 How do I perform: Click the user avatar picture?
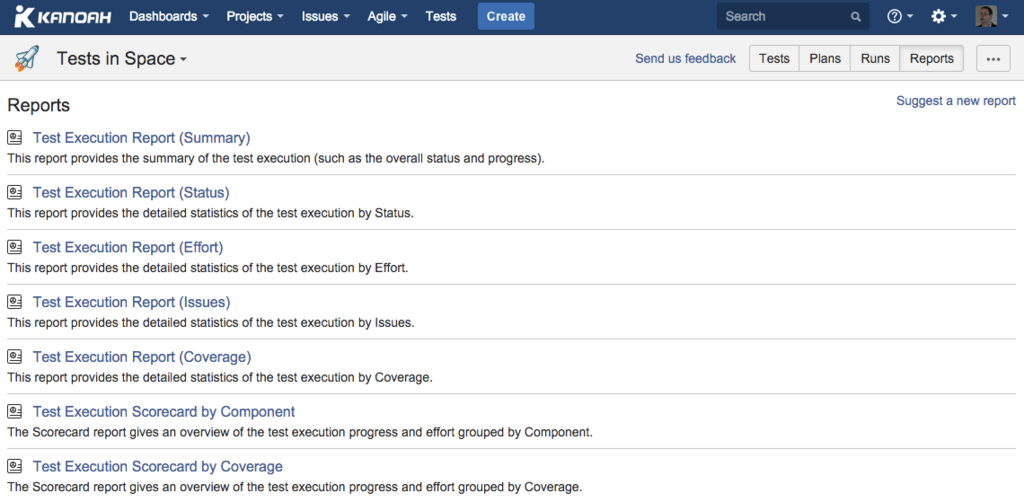pos(986,16)
